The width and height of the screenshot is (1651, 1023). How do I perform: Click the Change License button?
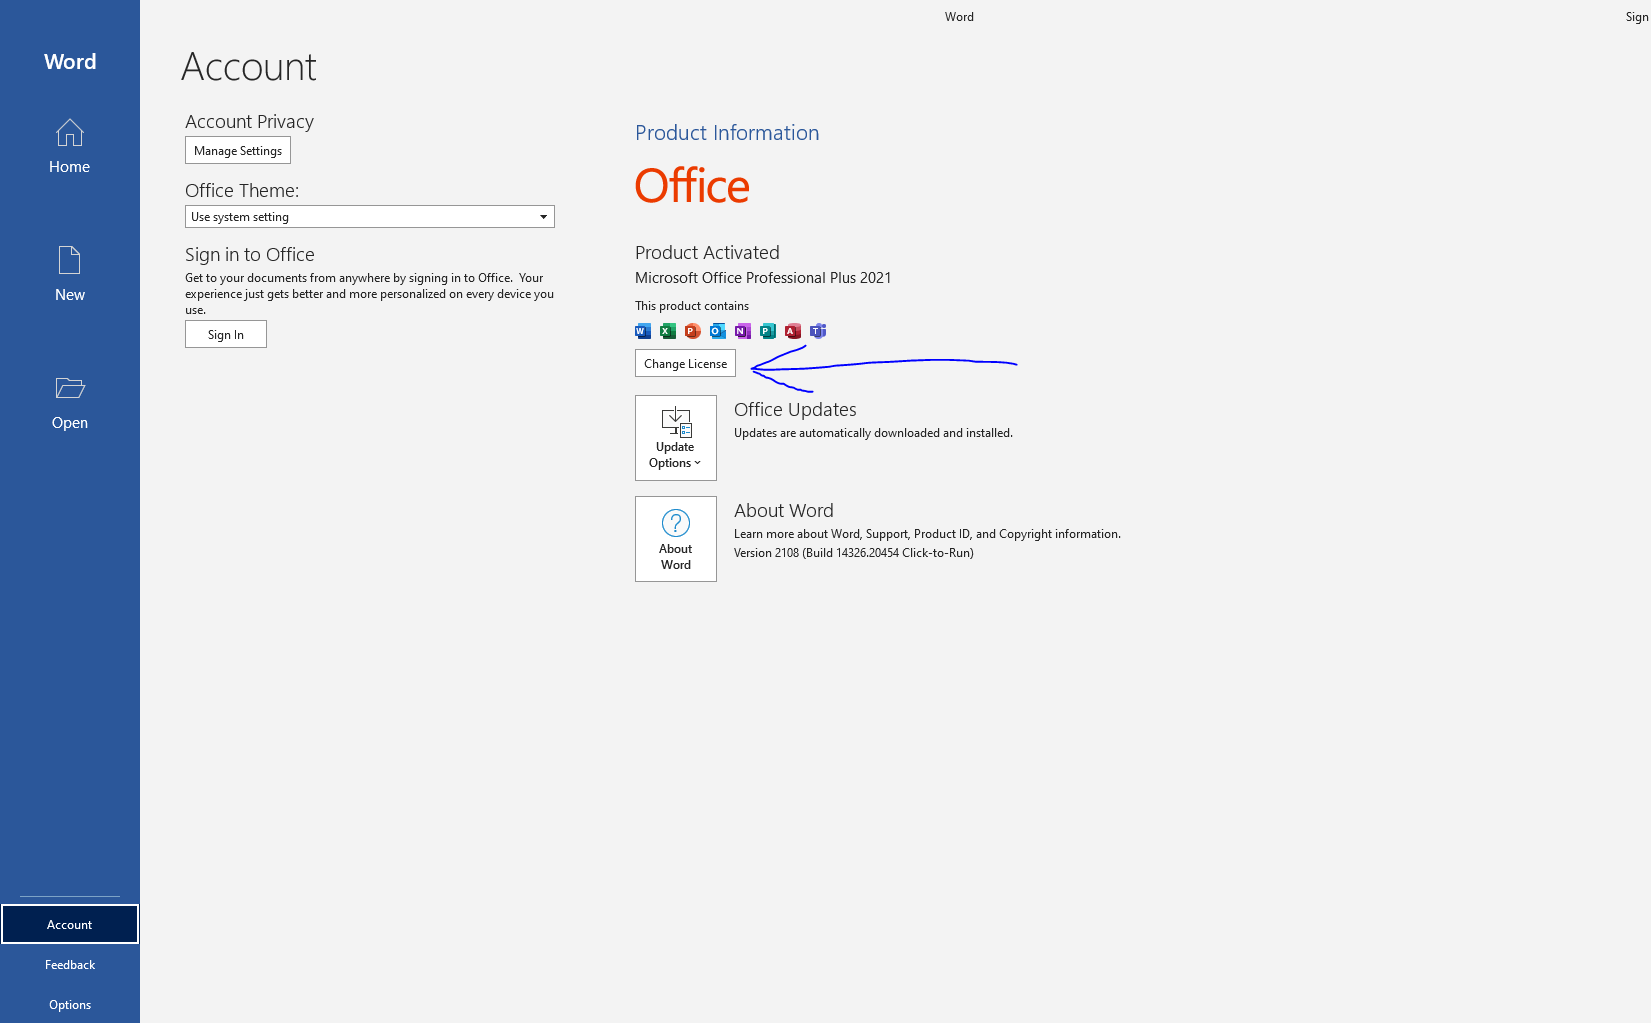685,363
